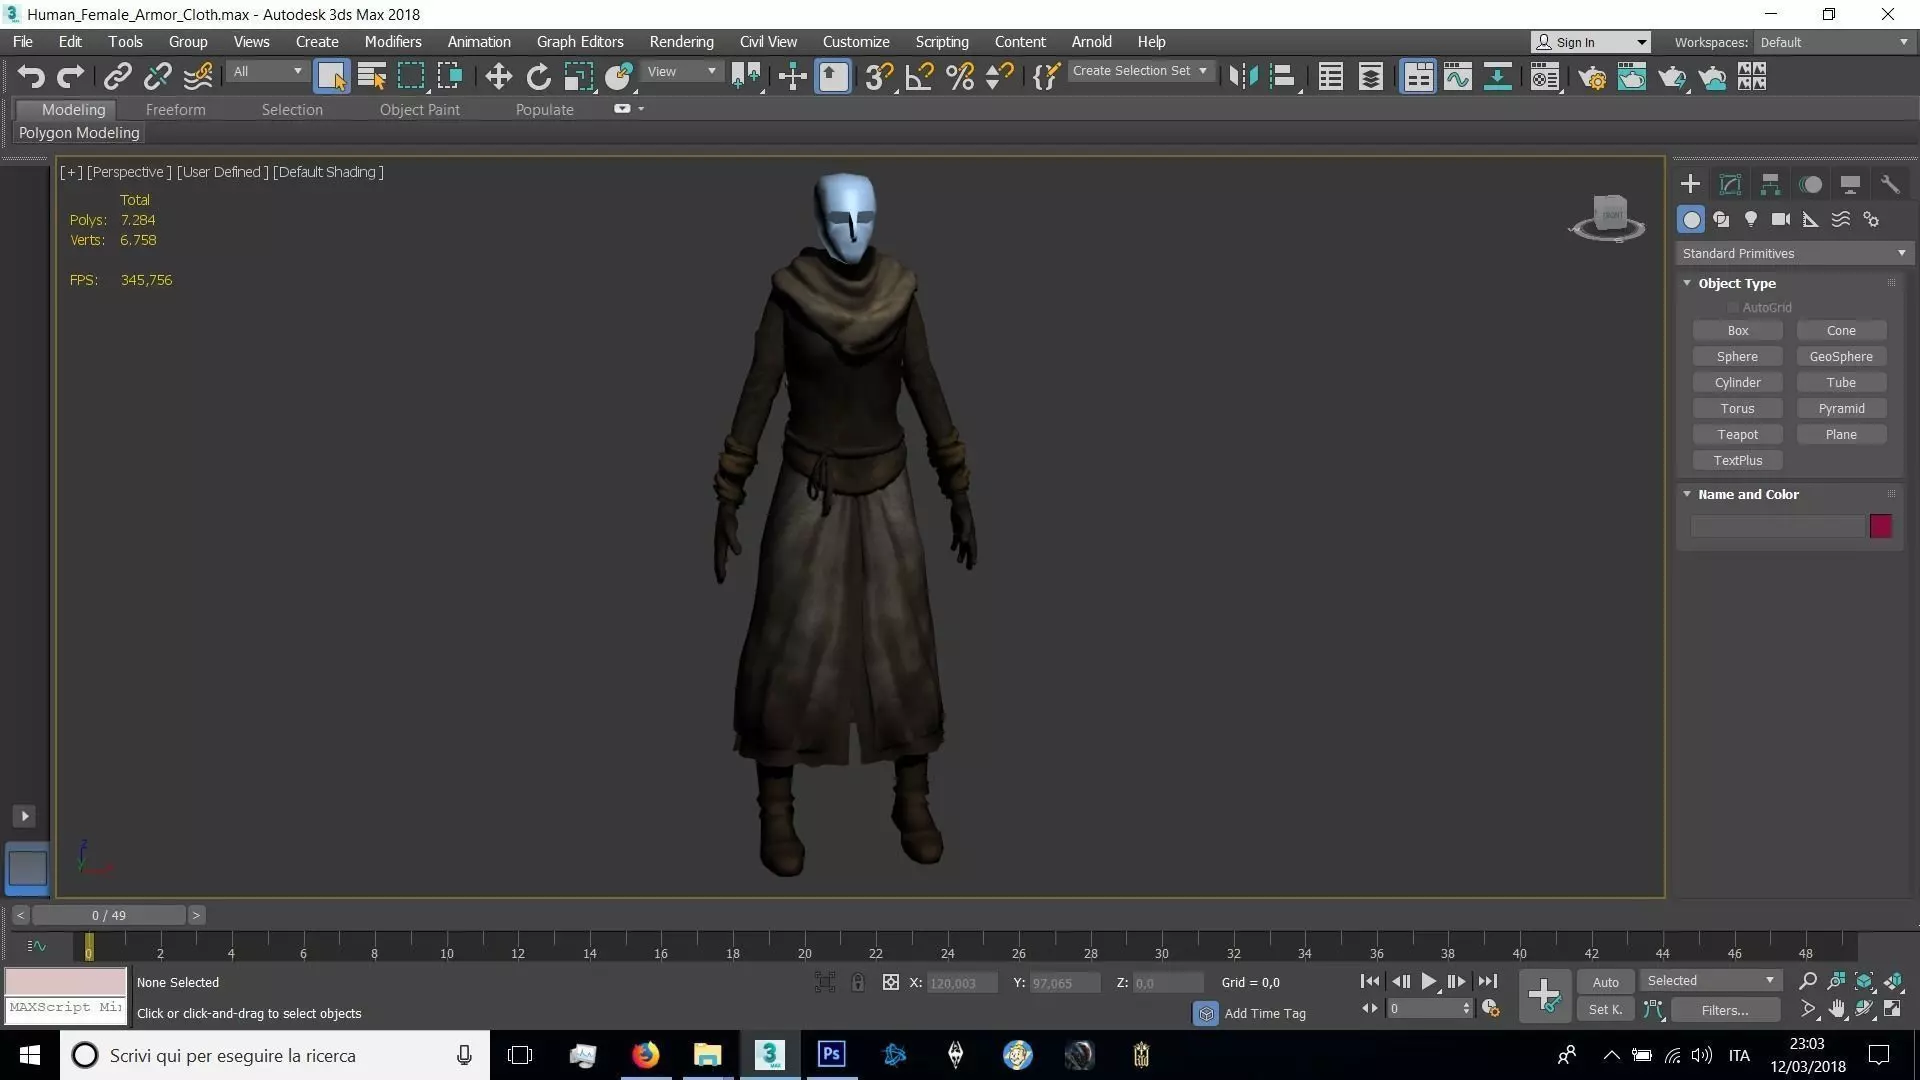Open the Standard Primitives dropdown
This screenshot has height=1080, width=1920.
coord(1794,254)
